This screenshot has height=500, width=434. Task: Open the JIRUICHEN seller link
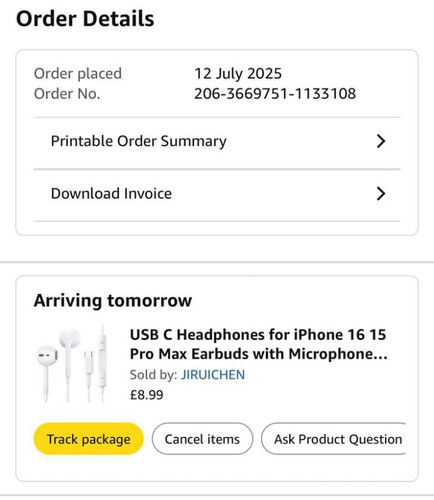click(213, 375)
